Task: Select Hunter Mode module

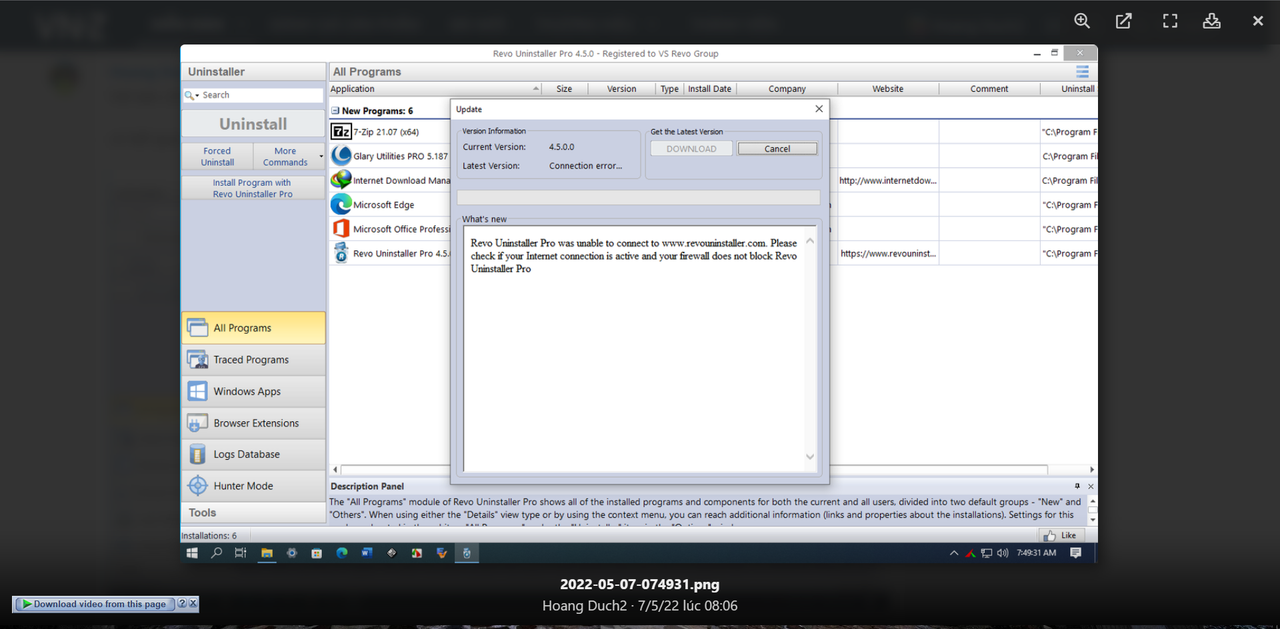Action: [254, 486]
